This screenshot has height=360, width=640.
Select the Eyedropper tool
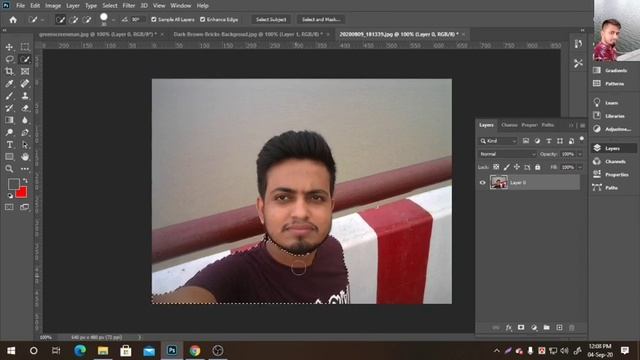[9, 84]
